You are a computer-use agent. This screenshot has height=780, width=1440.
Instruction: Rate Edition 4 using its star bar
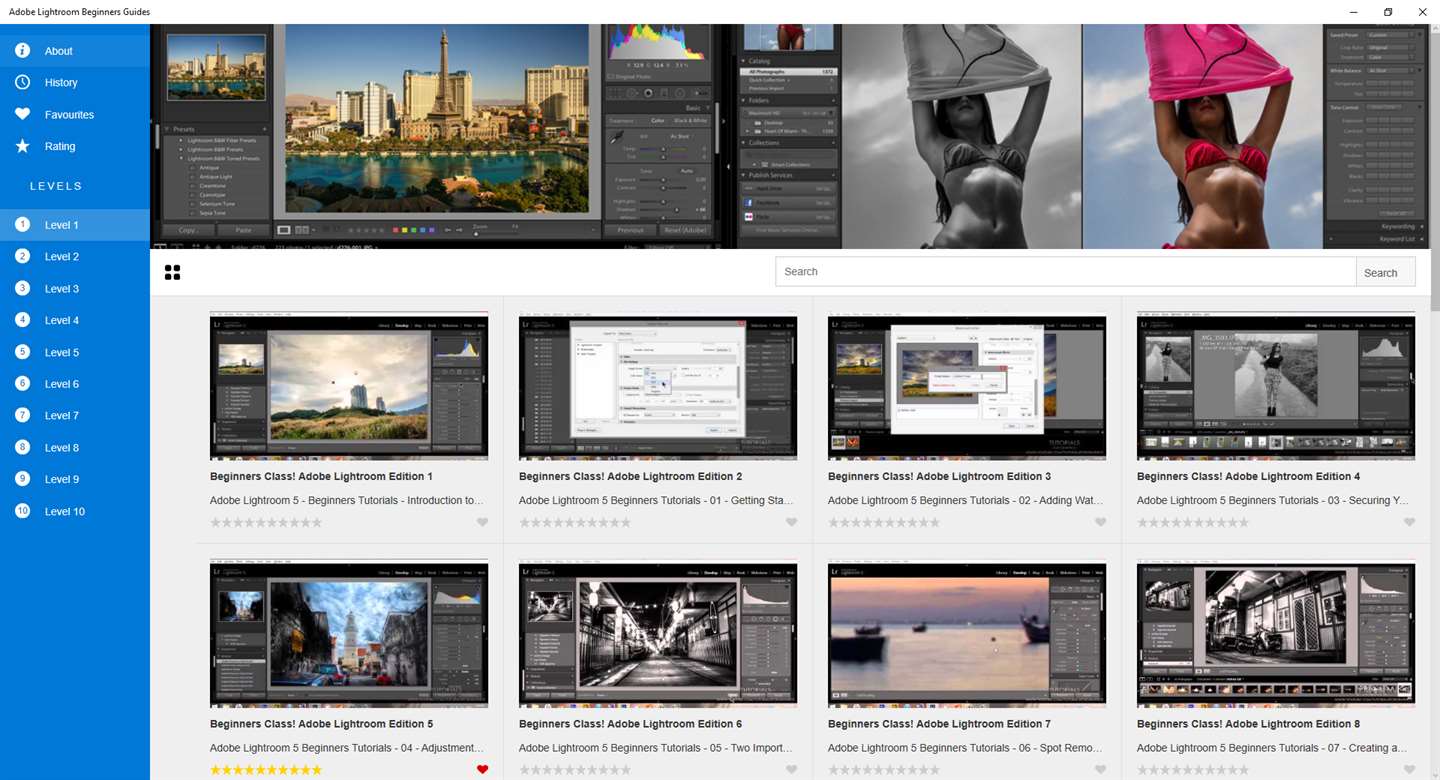click(x=1193, y=522)
